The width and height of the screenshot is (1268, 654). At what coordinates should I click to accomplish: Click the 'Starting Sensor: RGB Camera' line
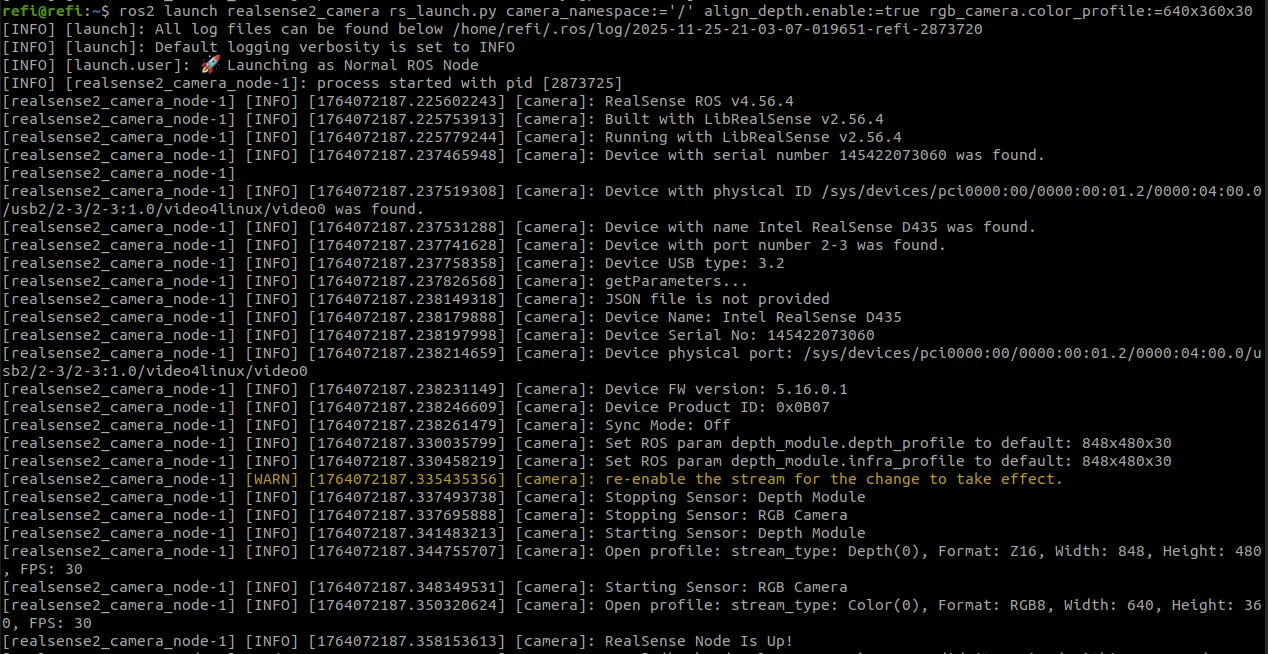pyautogui.click(x=726, y=587)
